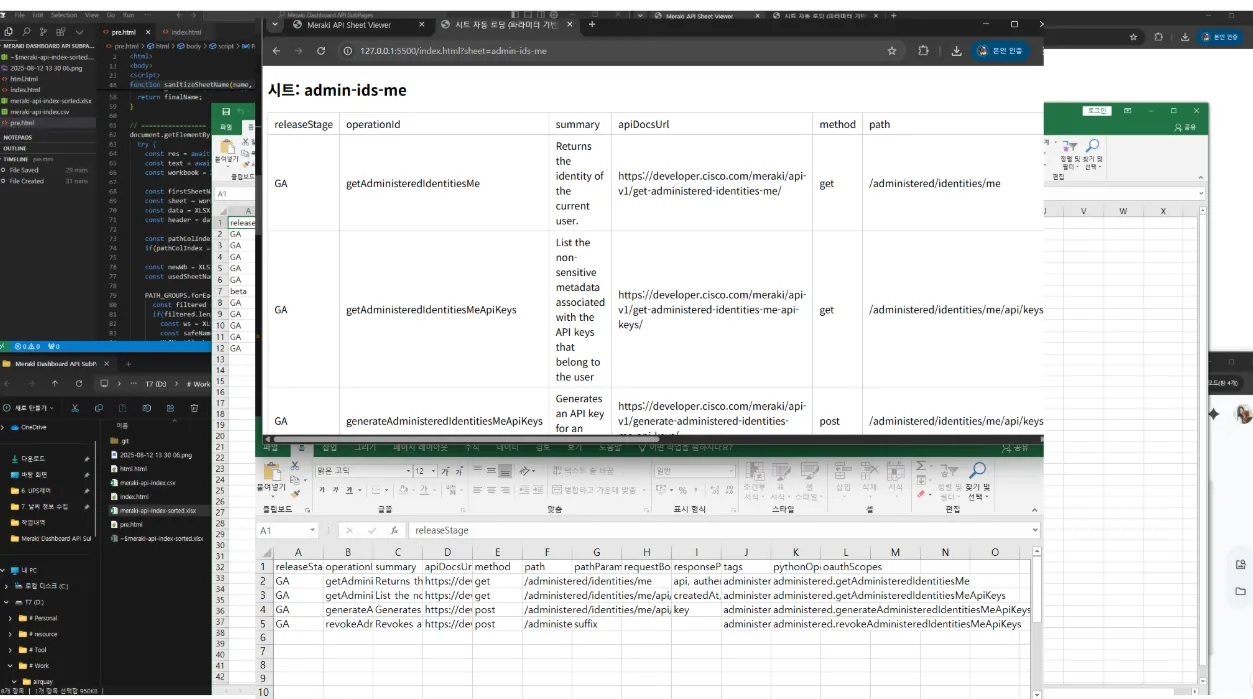Expand the Excel formula bar
Image resolution: width=1253 pixels, height=699 pixels.
[1034, 531]
